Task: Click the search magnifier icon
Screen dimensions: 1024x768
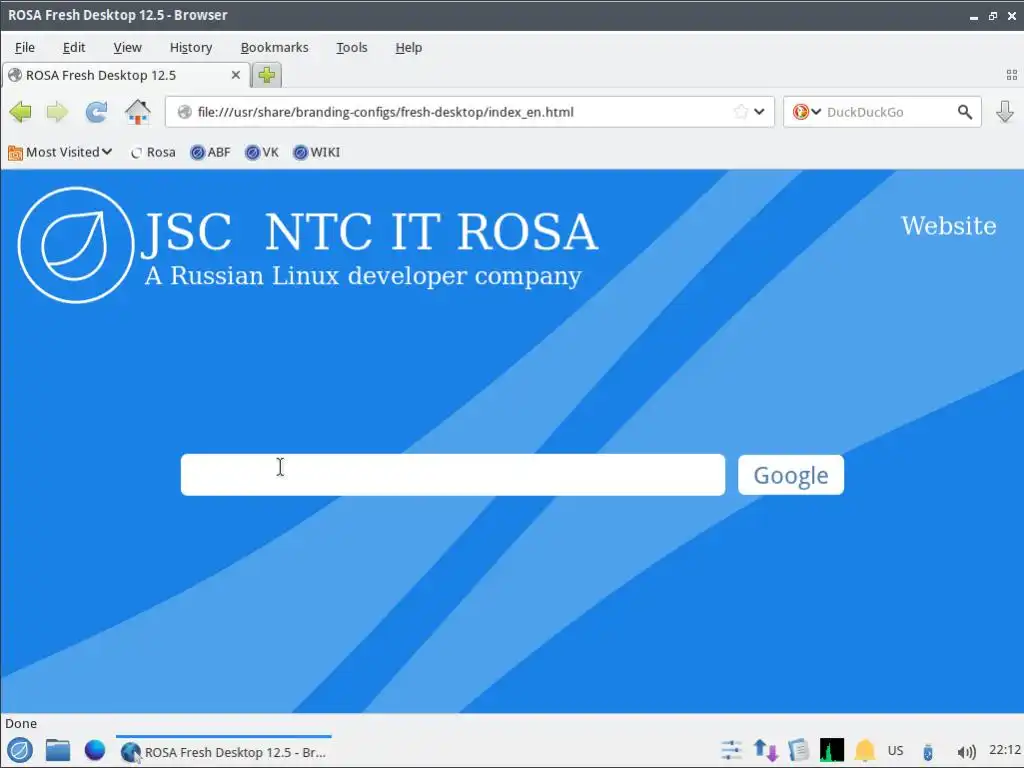Action: (965, 112)
